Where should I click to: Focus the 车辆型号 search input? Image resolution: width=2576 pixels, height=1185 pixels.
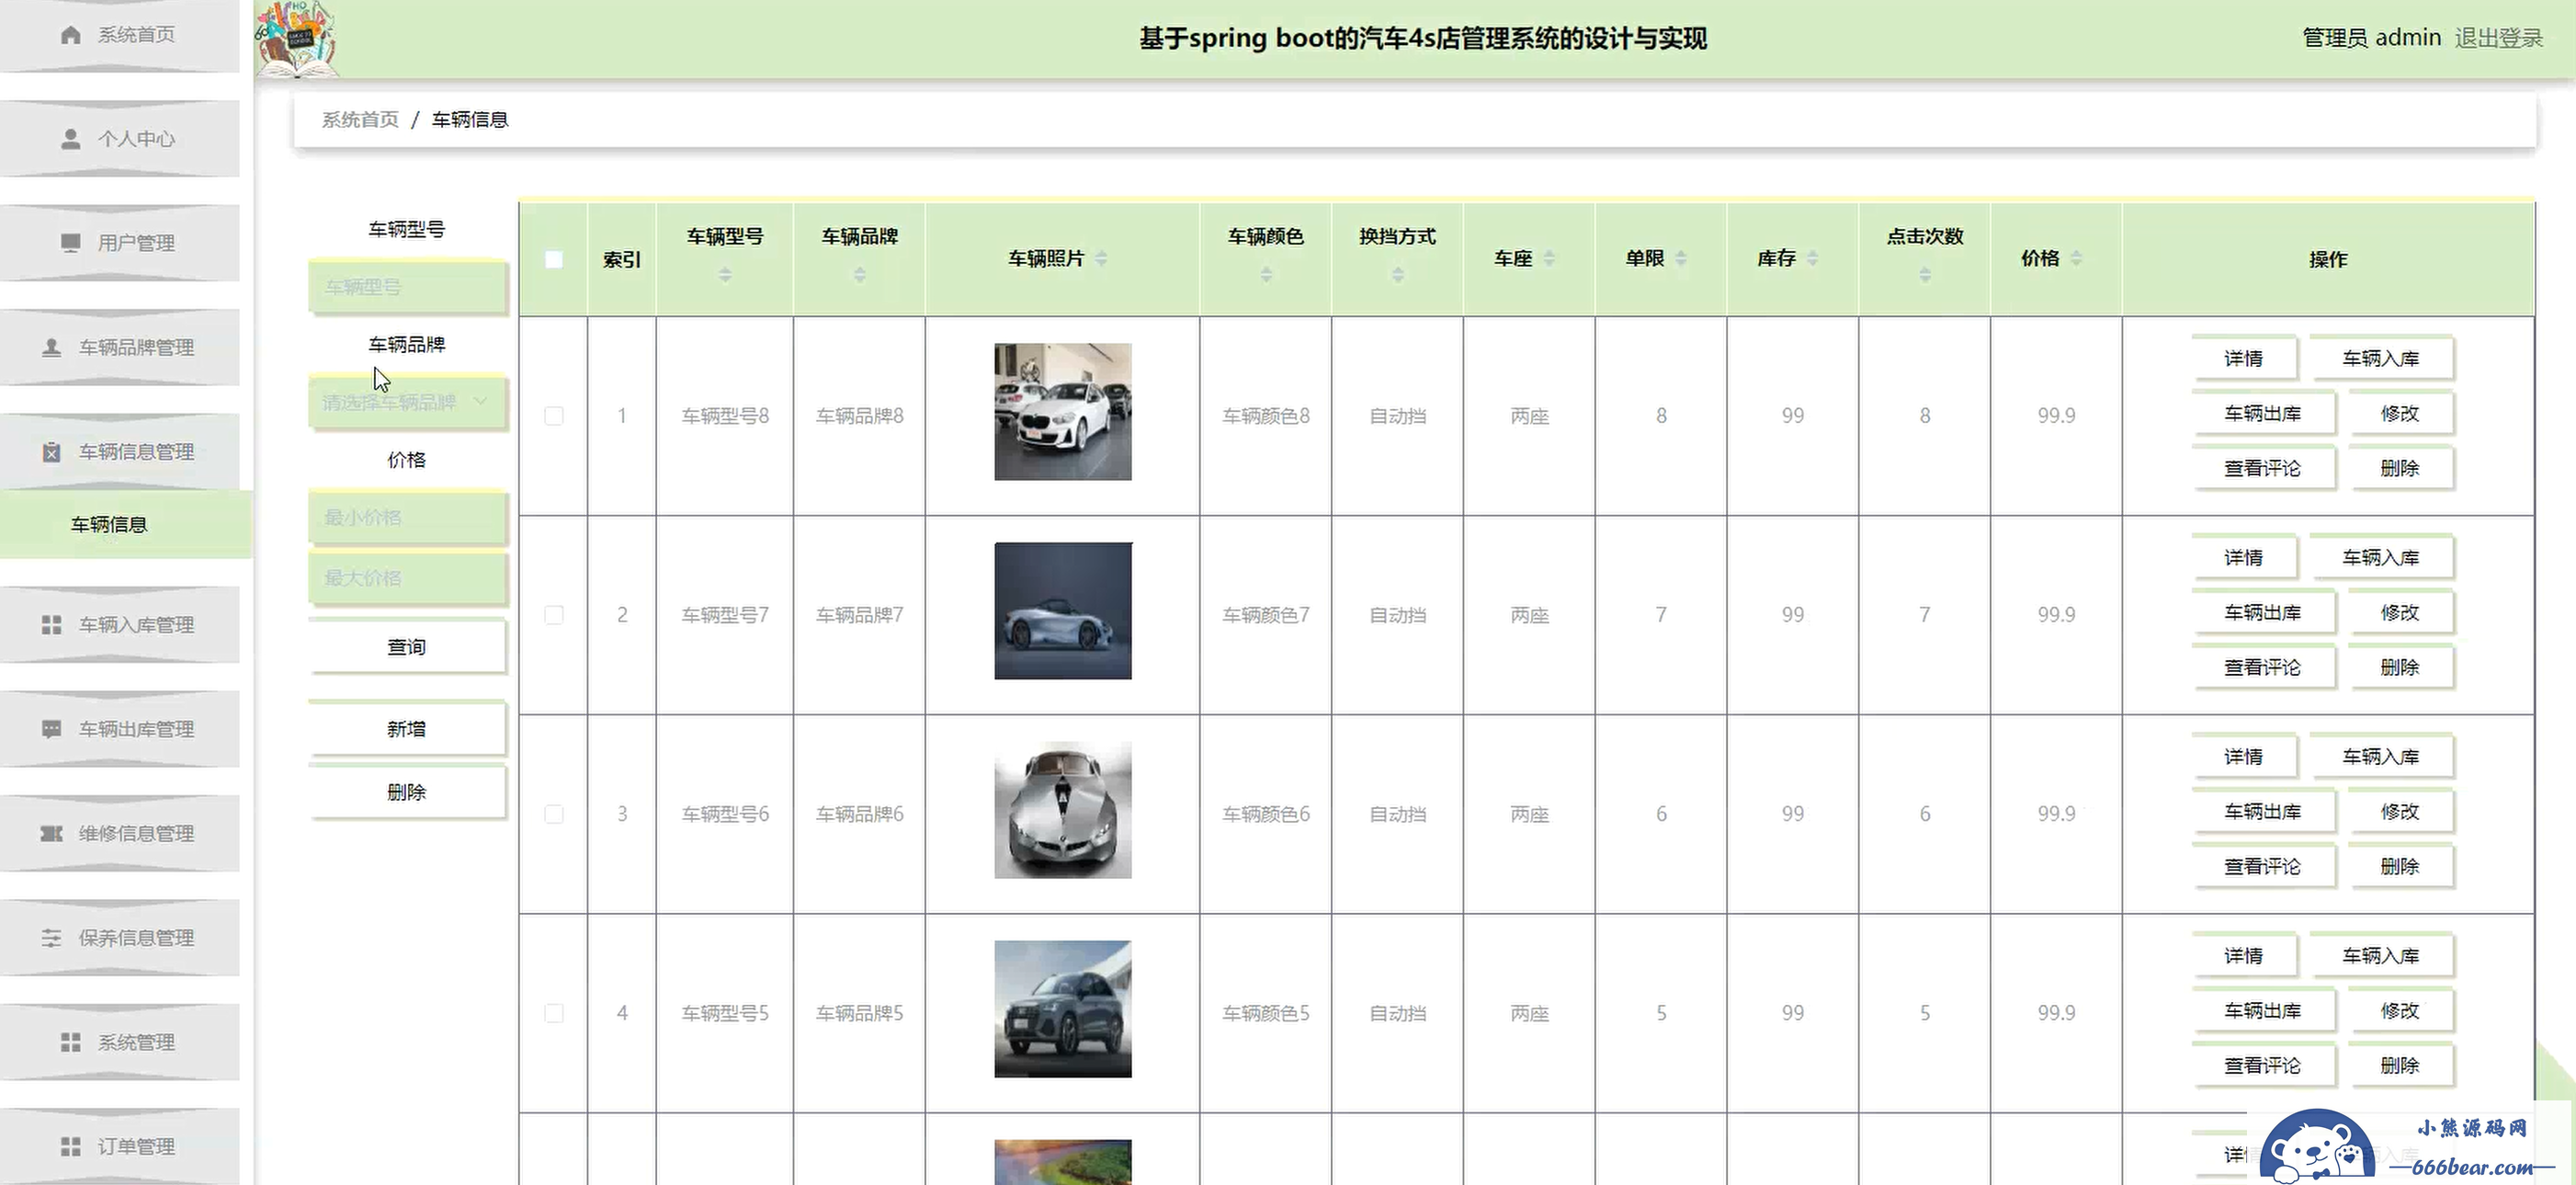click(x=407, y=287)
